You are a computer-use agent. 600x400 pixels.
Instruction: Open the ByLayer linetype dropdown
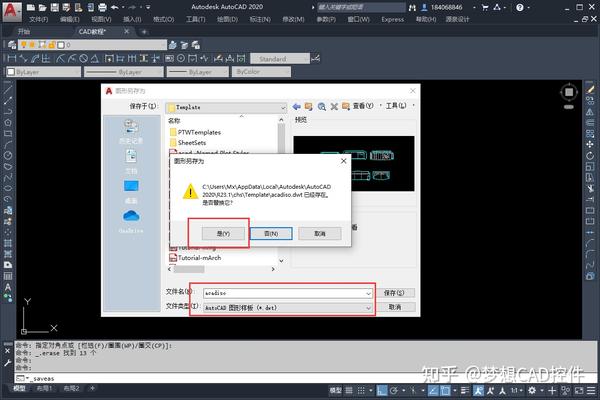point(124,72)
